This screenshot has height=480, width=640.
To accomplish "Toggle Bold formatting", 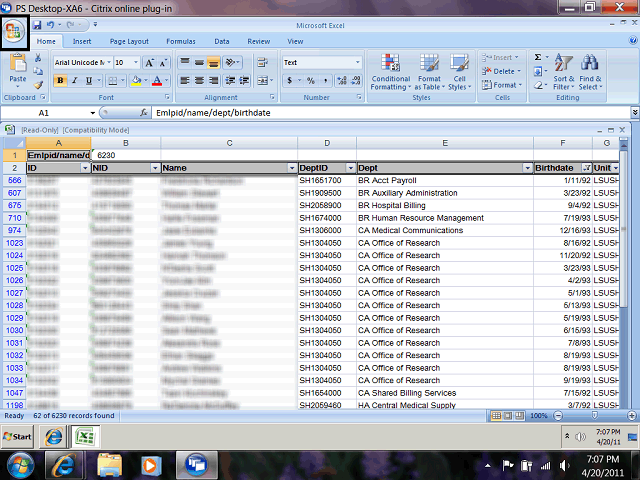I will click(x=60, y=81).
